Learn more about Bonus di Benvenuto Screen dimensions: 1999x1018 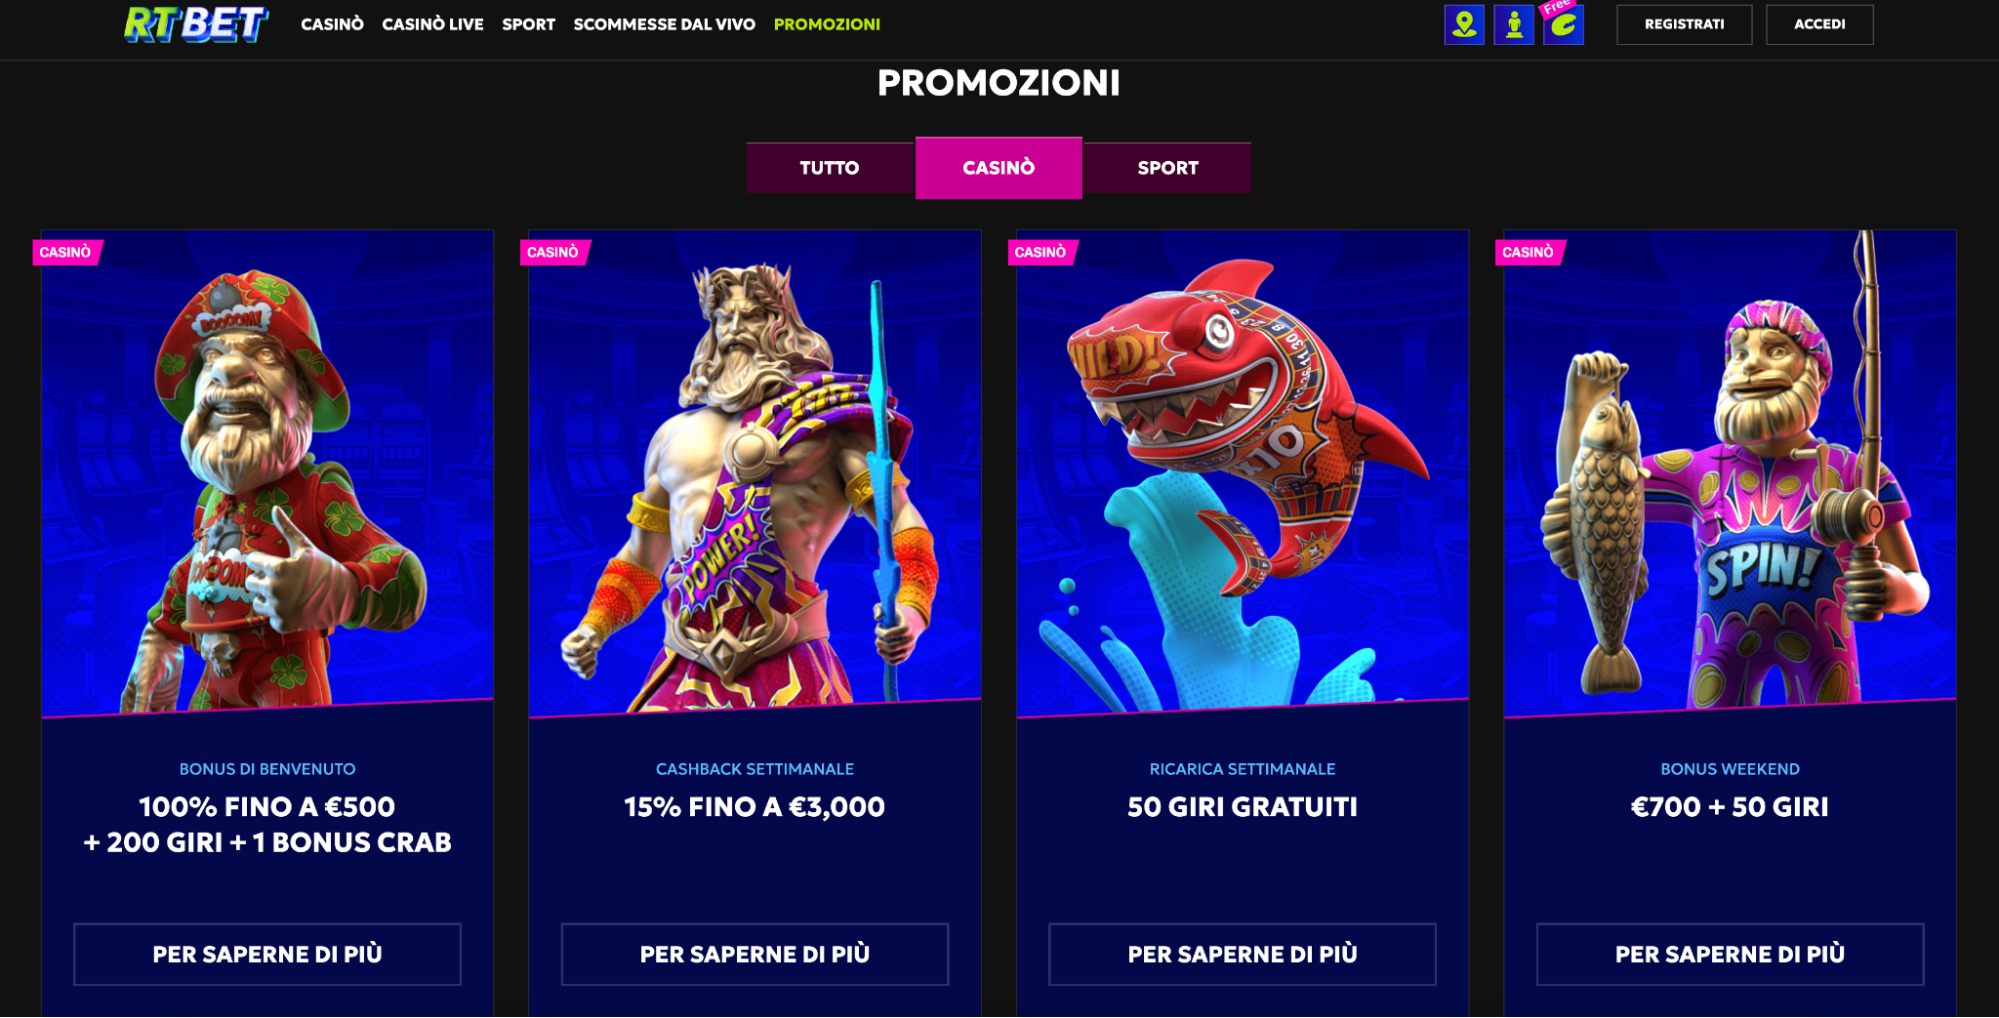pyautogui.click(x=267, y=954)
